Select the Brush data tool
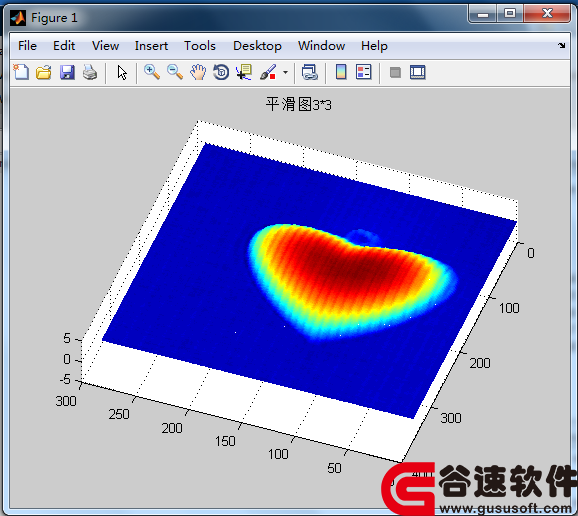578x516 pixels. pos(268,72)
